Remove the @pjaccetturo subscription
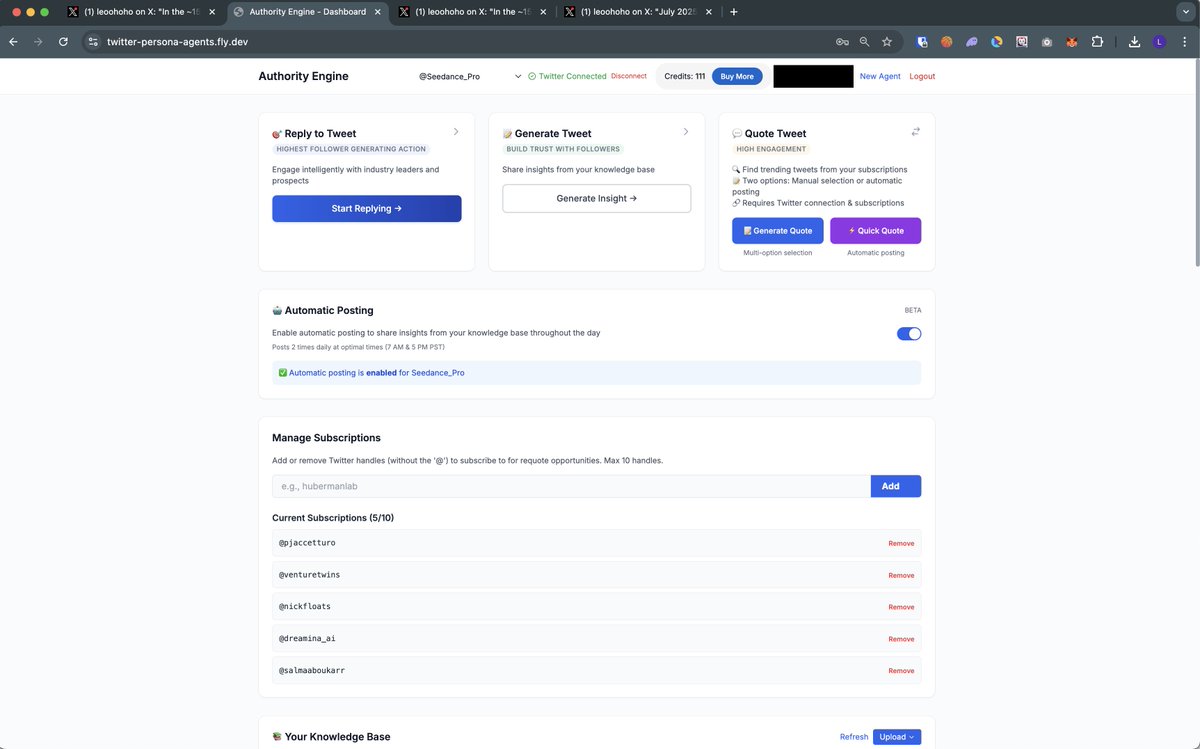 pos(901,543)
